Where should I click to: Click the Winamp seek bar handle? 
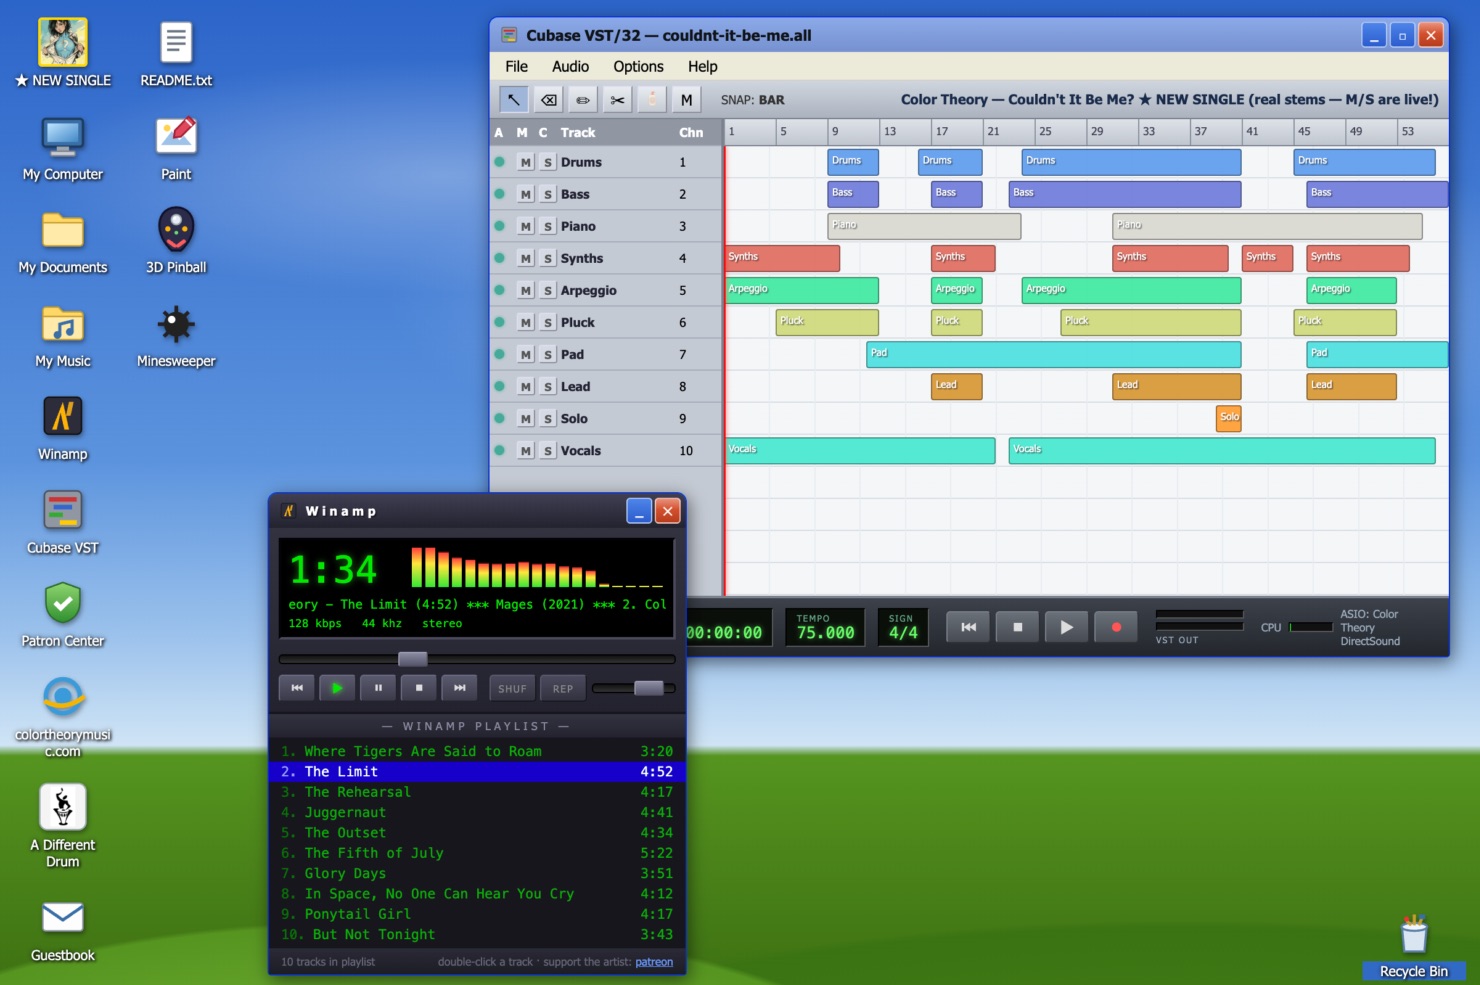pos(413,659)
